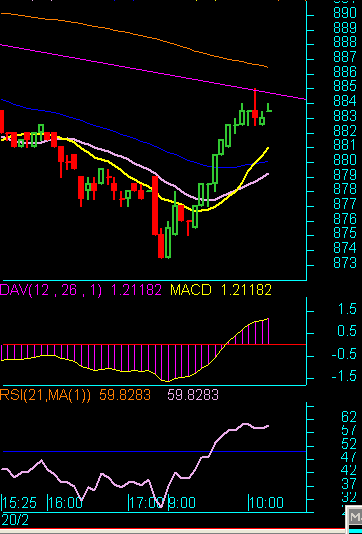Image resolution: width=362 pixels, height=534 pixels.
Task: Click the 878 price axis label
Action: 345,189
